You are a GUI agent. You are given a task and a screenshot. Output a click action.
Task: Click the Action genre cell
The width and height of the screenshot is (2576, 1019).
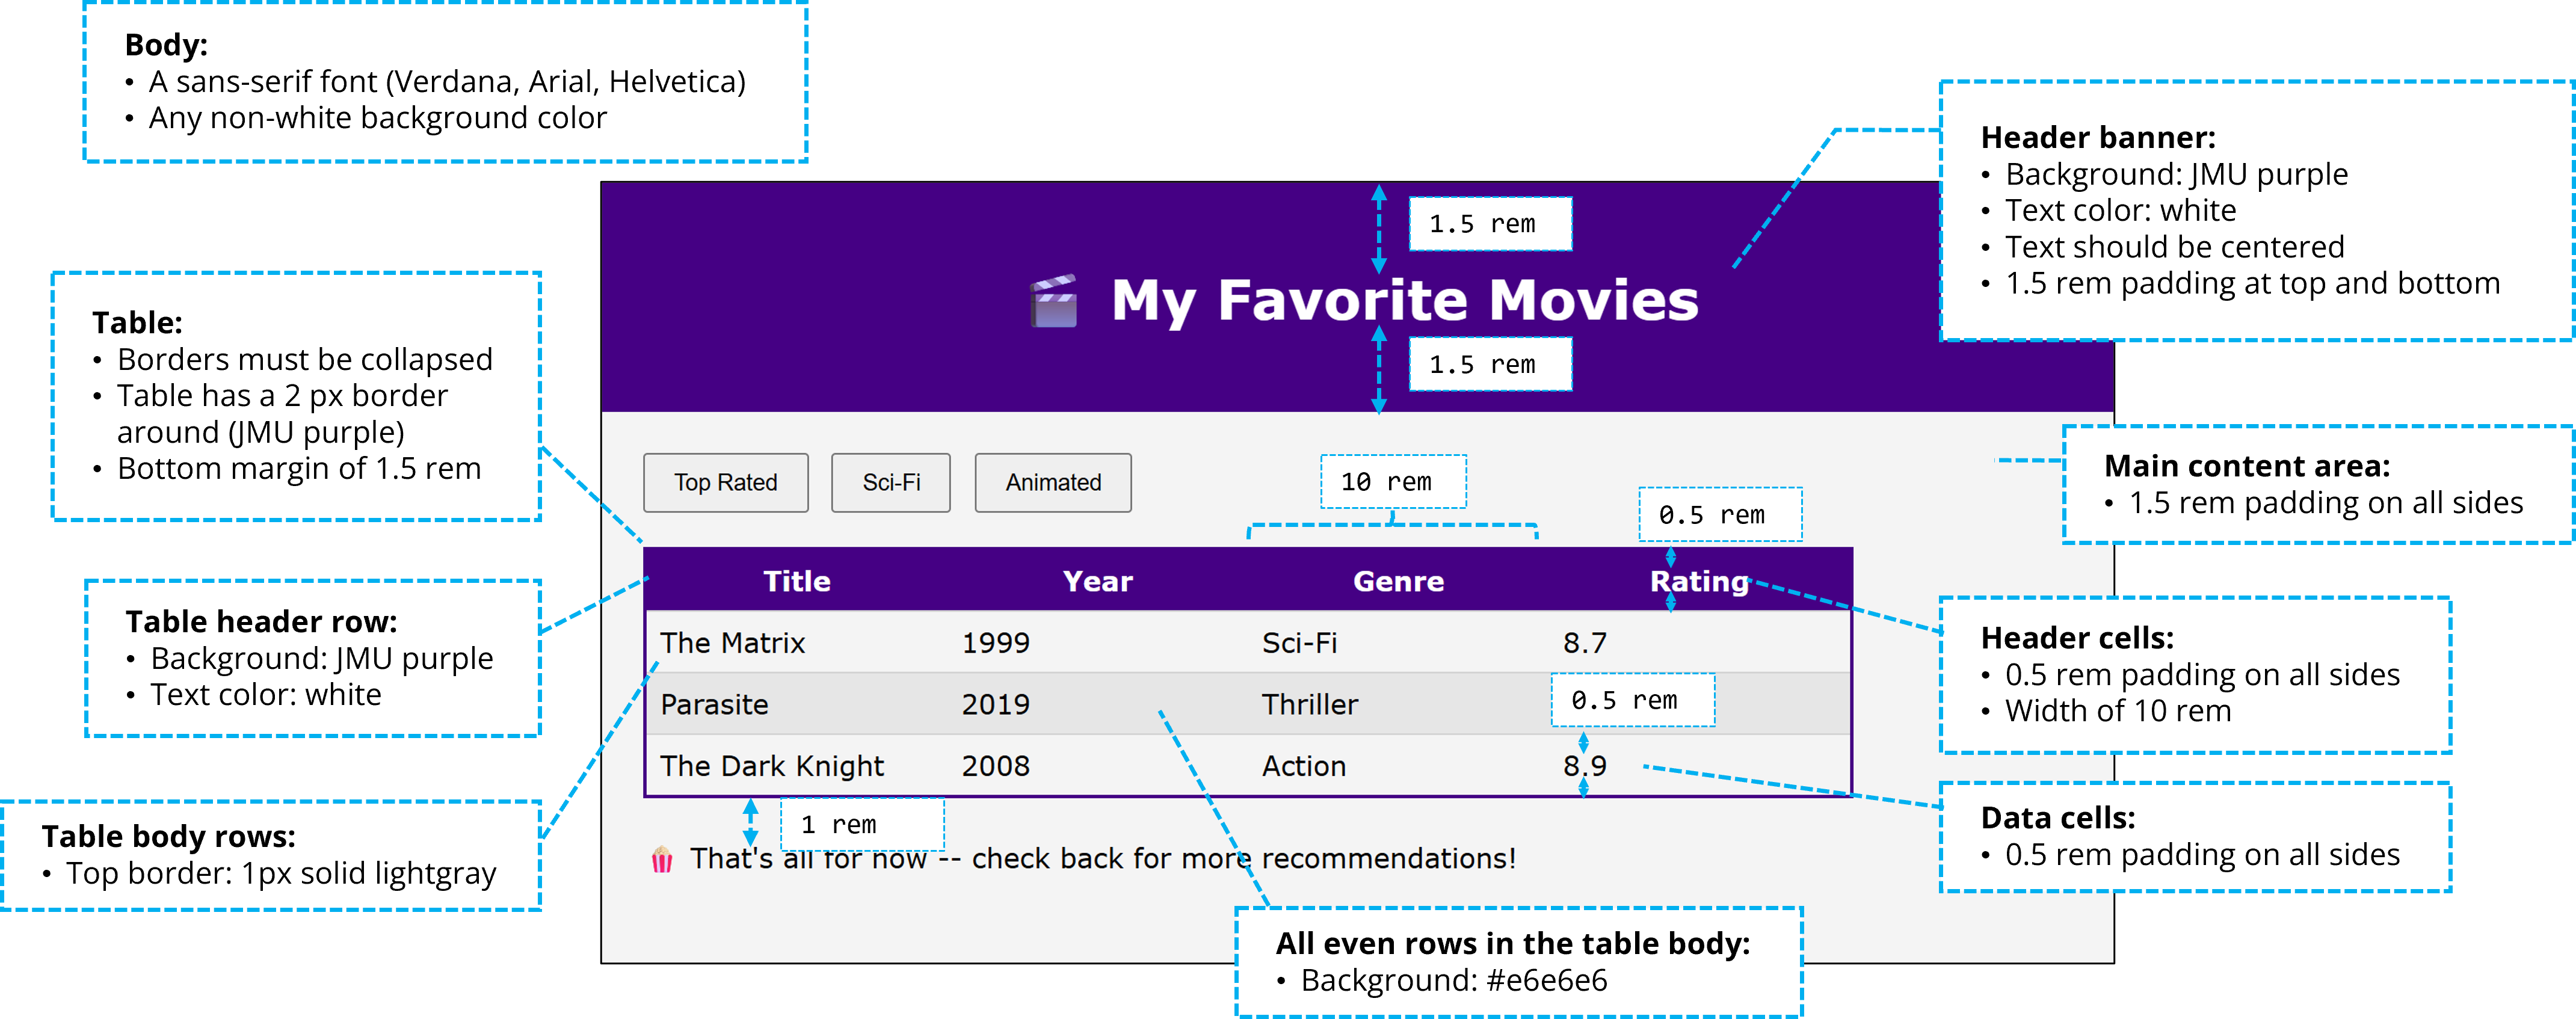point(1398,766)
